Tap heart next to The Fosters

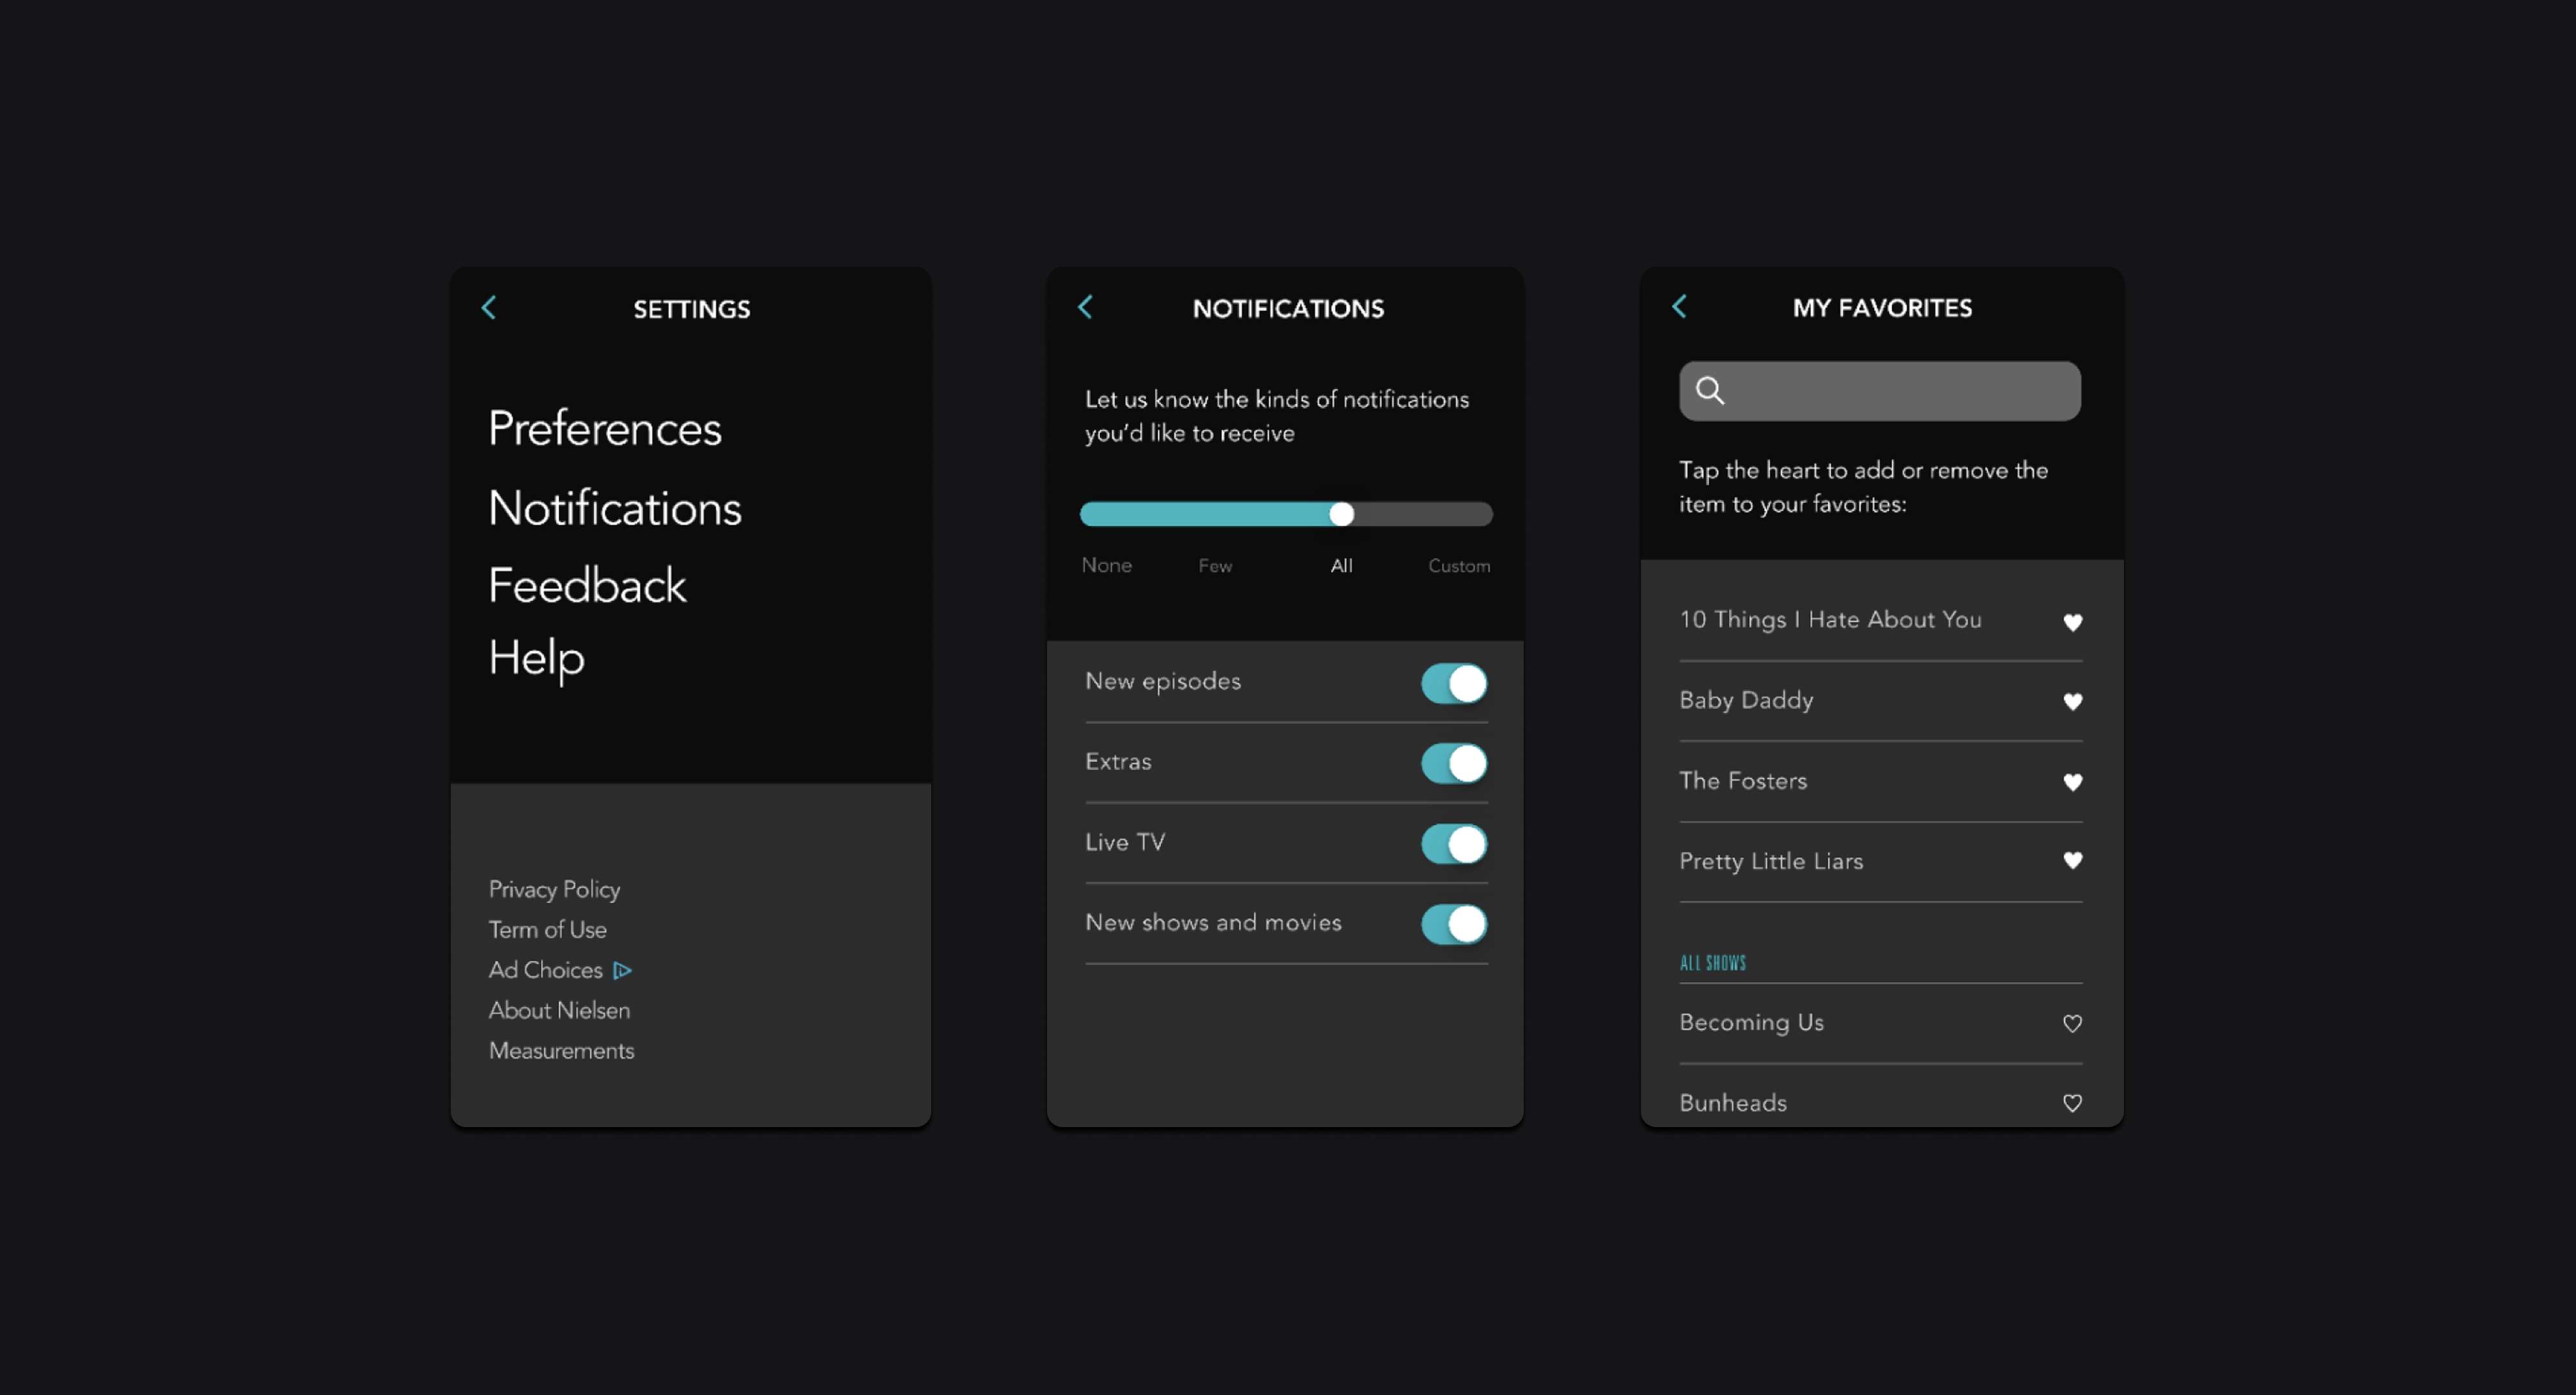[x=2072, y=782]
